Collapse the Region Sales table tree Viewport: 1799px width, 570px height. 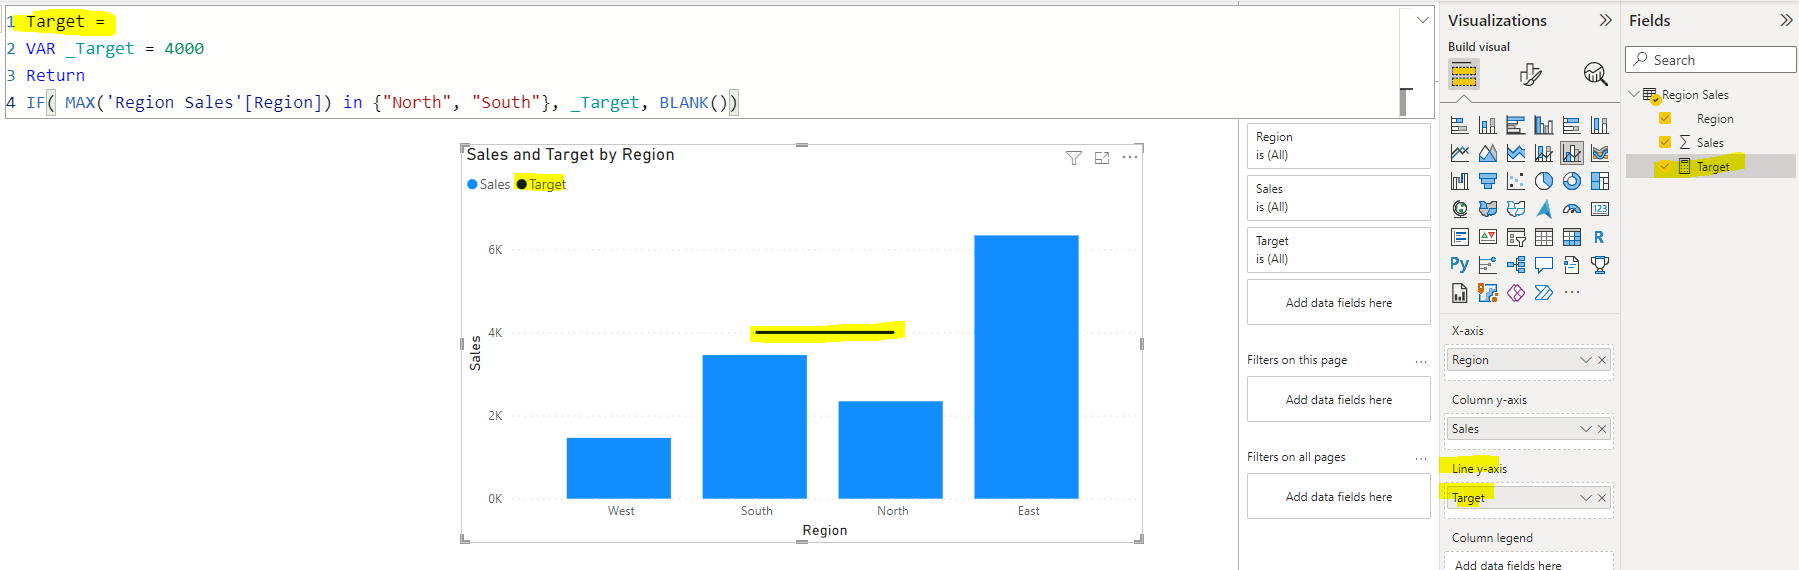point(1634,94)
